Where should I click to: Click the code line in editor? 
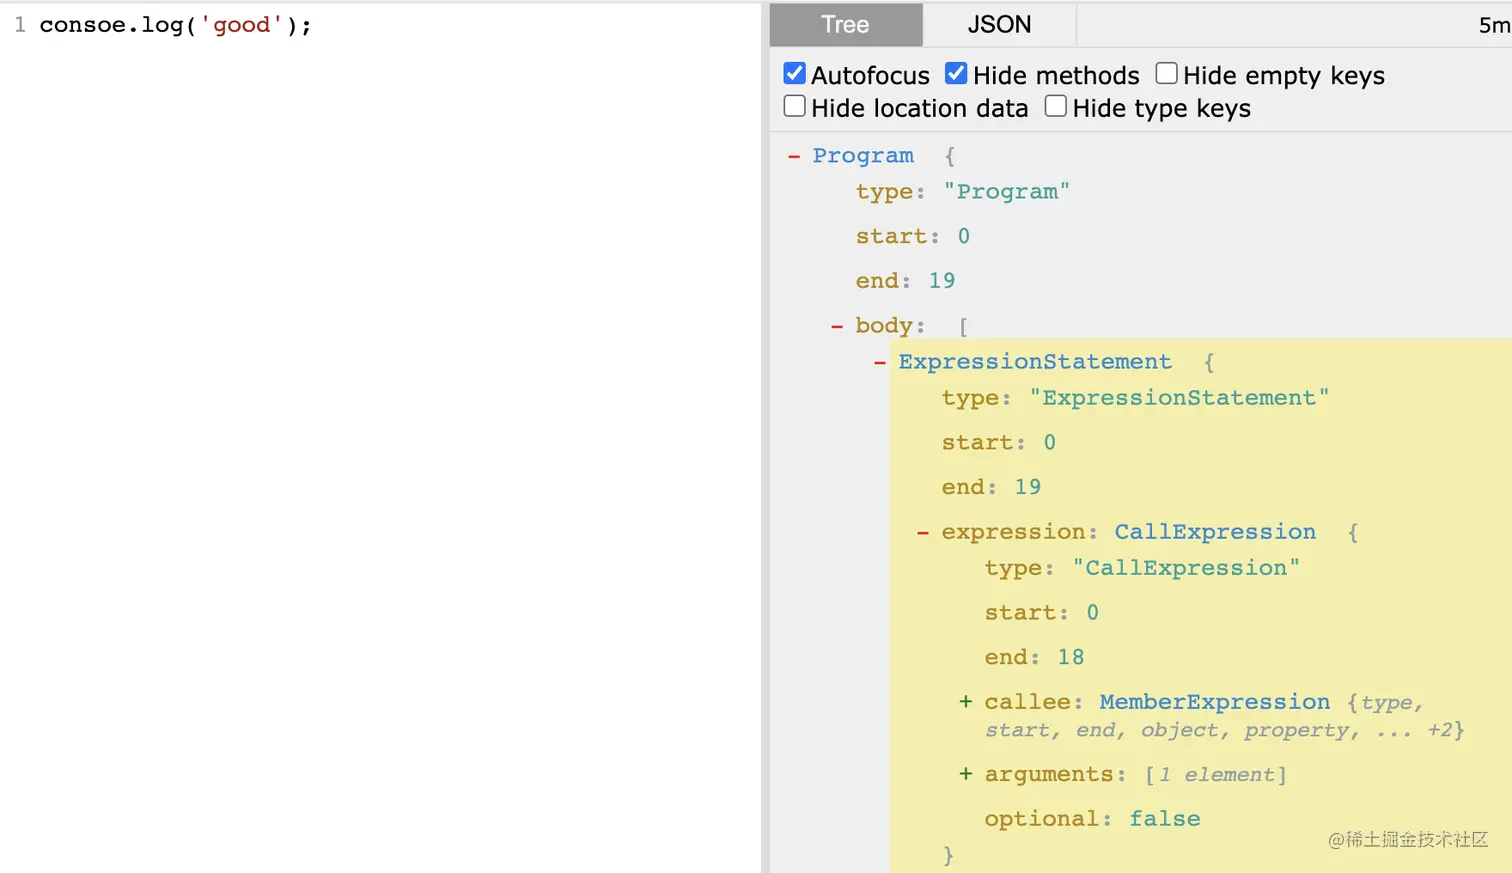coord(175,25)
